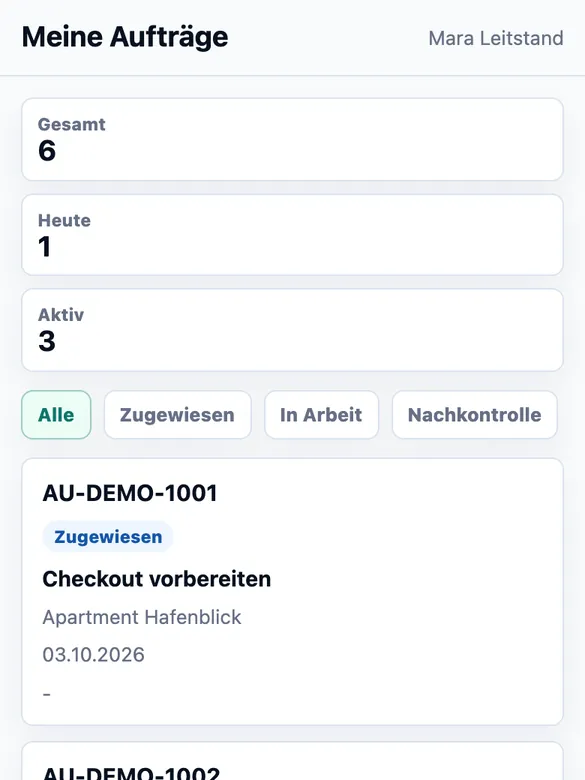This screenshot has height=780, width=585.
Task: Select the Alle filter tab
Action: pyautogui.click(x=56, y=415)
